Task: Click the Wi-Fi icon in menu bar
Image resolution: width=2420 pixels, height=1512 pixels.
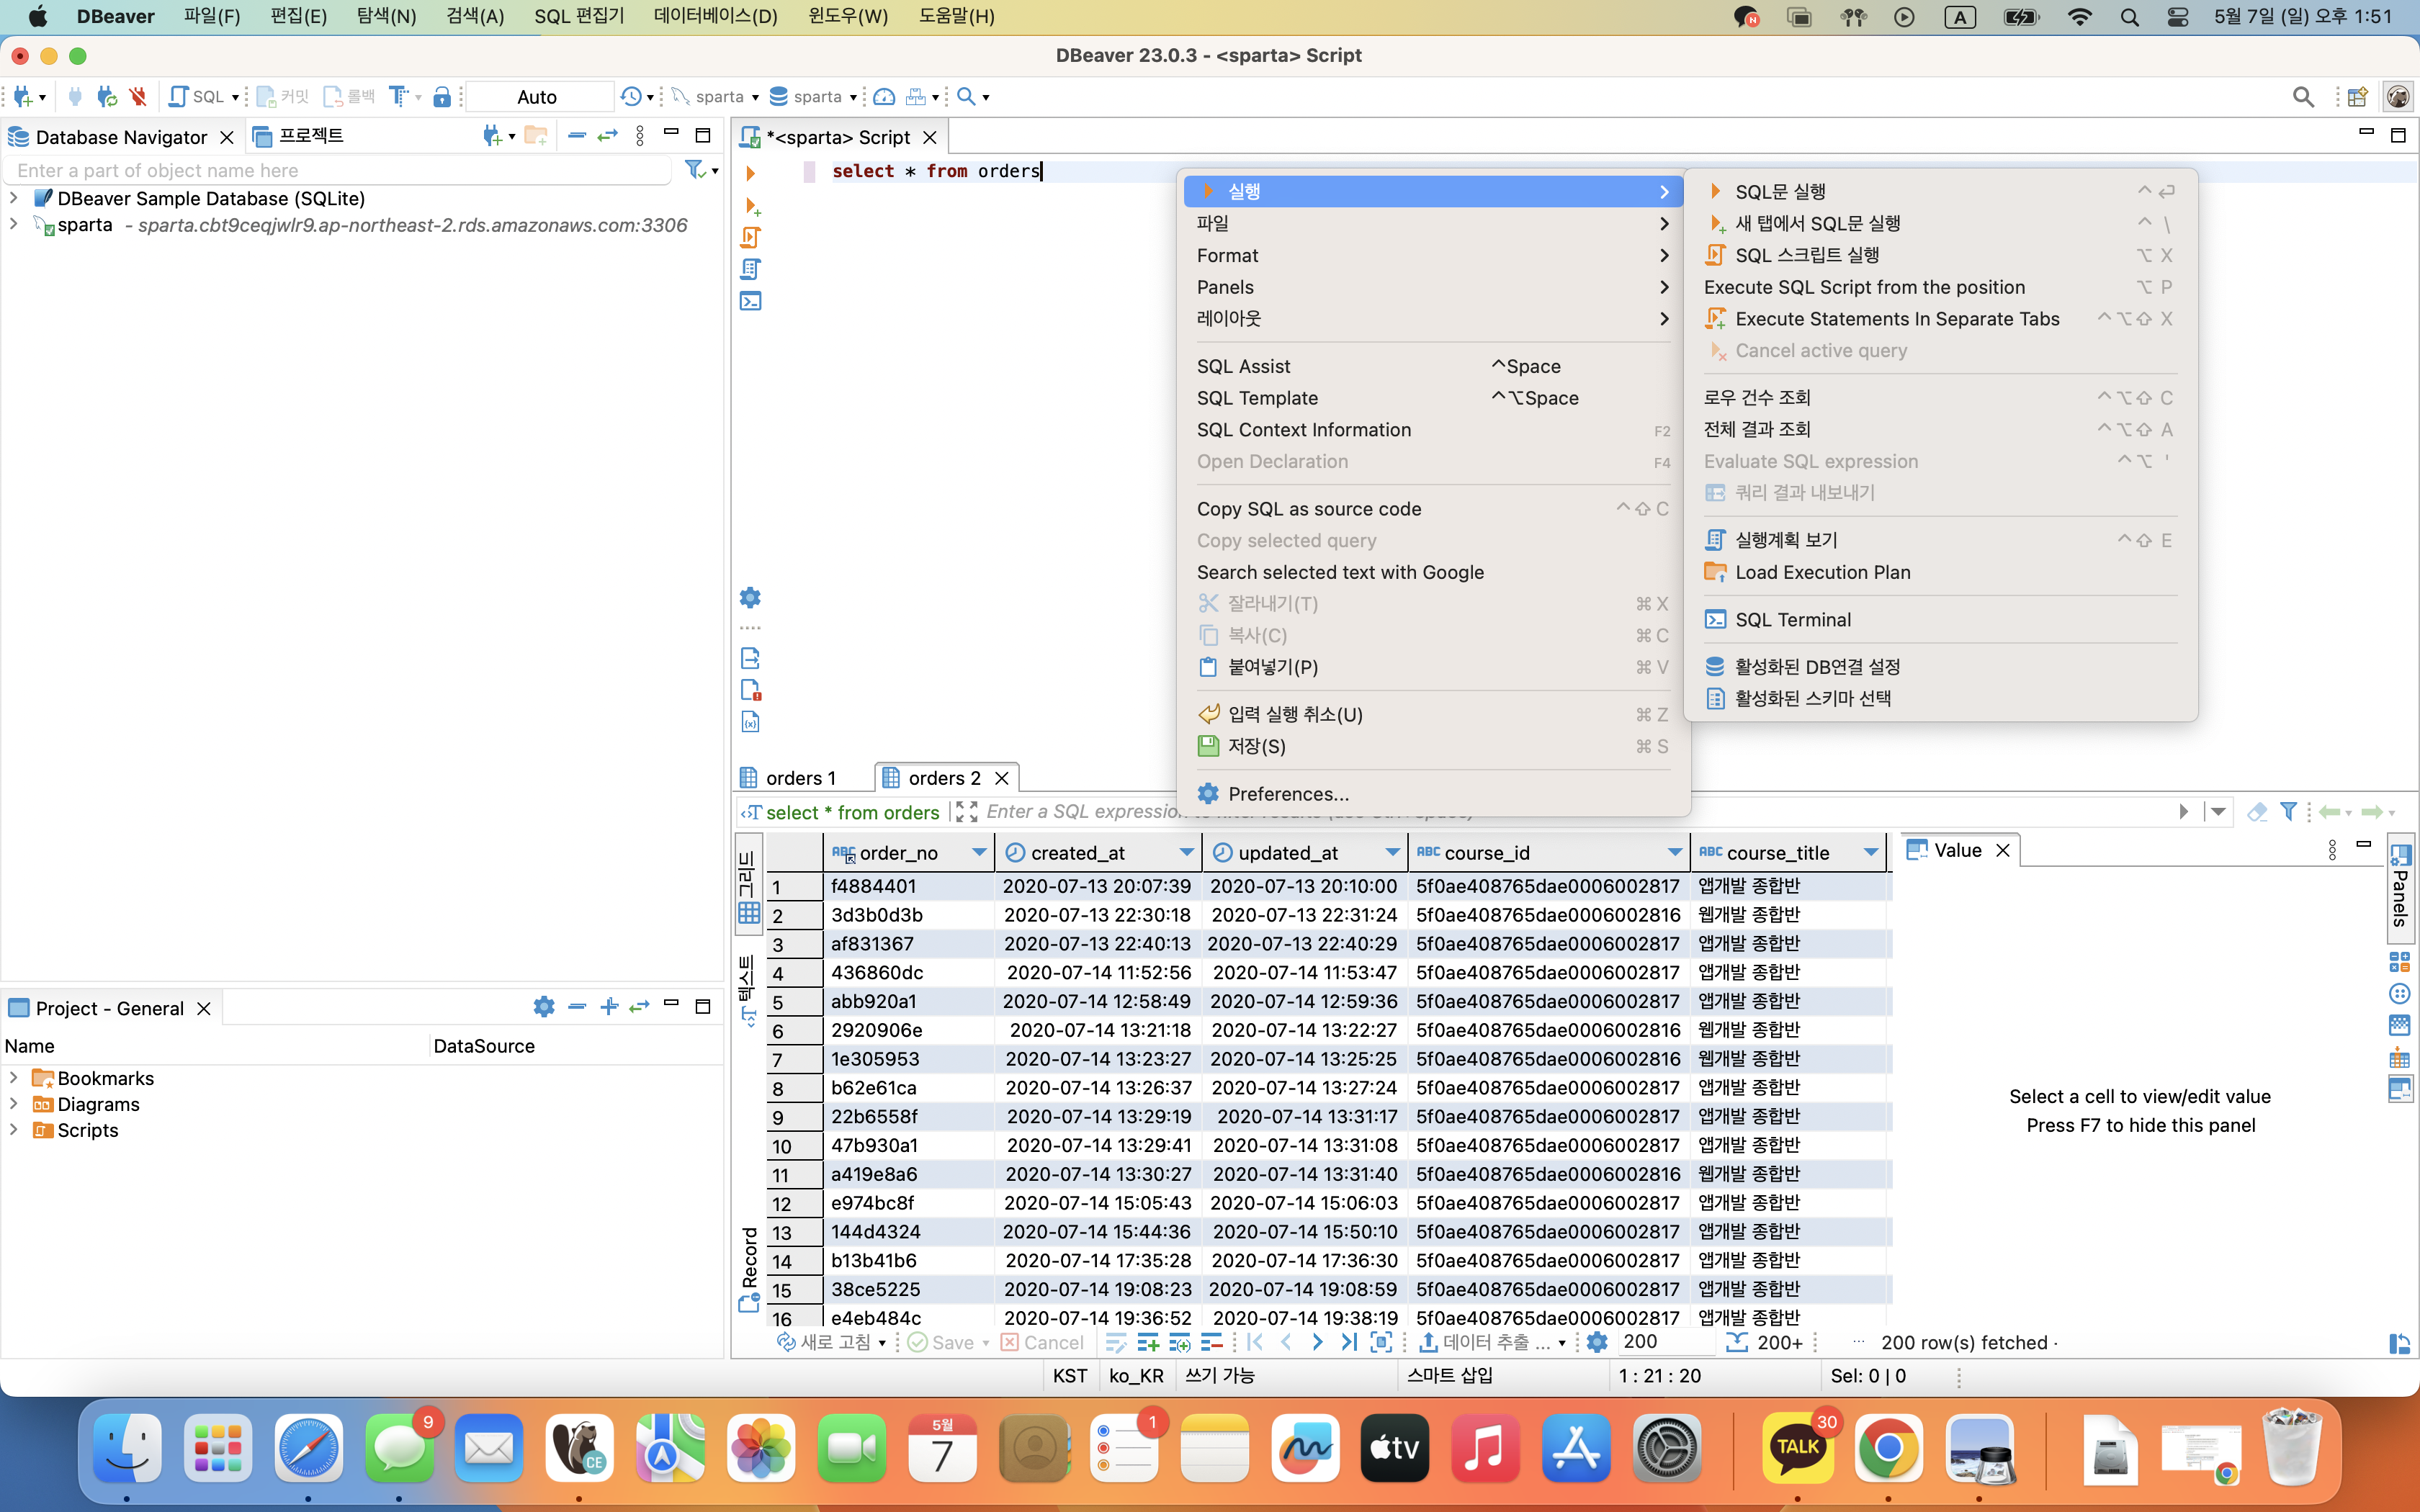Action: [2079, 16]
